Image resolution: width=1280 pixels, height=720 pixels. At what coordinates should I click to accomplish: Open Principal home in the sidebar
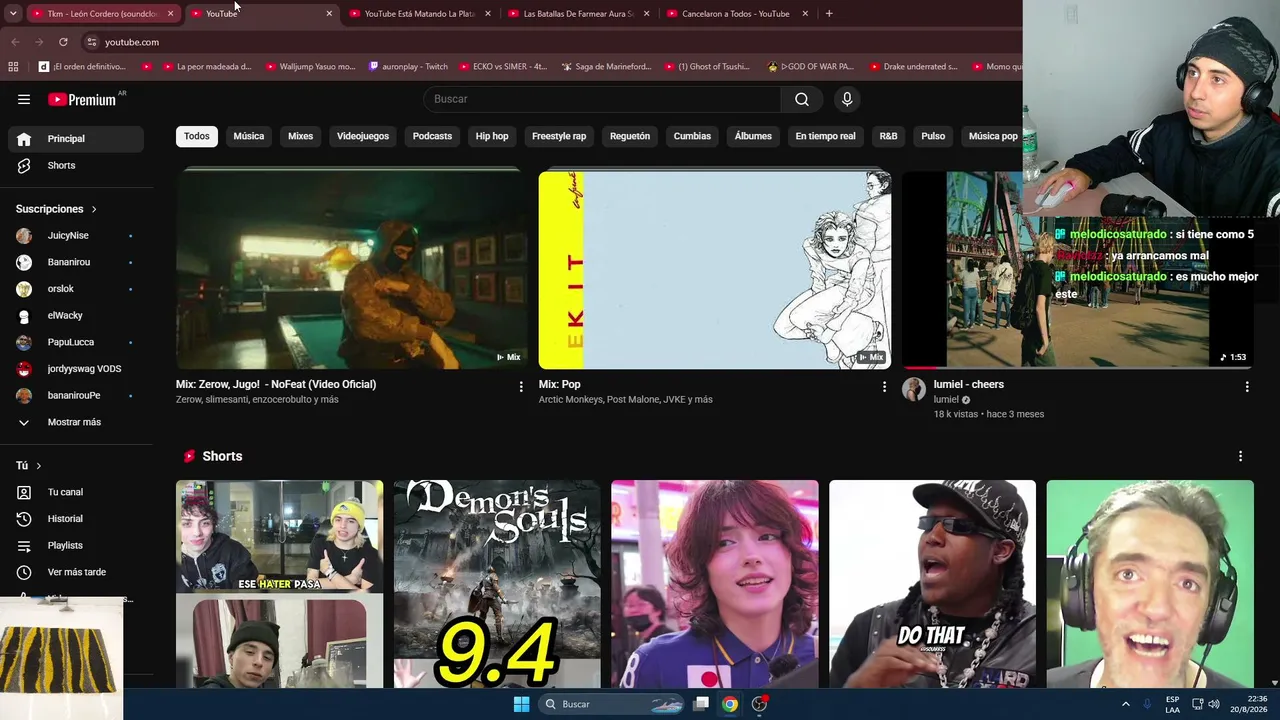(76, 139)
